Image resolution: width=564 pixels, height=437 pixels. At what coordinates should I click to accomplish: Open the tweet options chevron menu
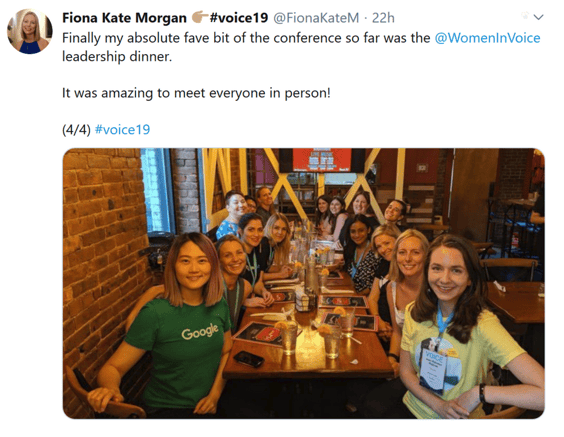[x=538, y=17]
